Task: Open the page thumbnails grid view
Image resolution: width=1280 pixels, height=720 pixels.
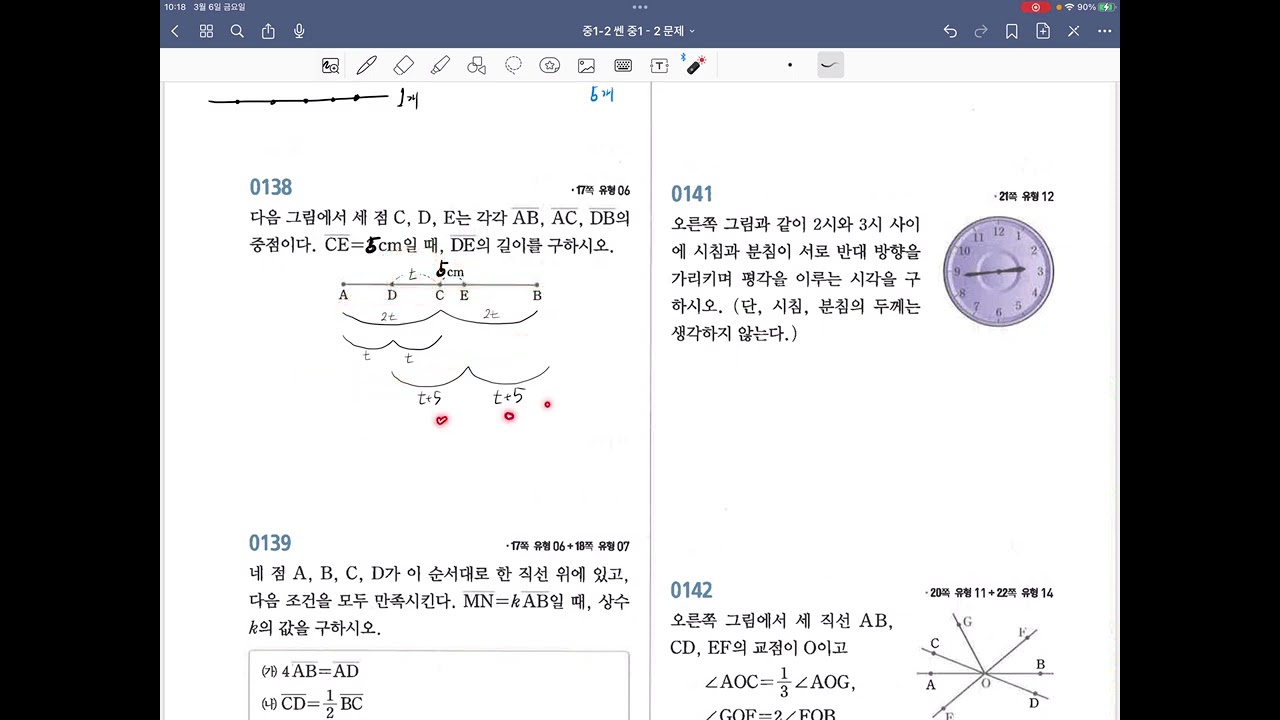Action: [206, 31]
